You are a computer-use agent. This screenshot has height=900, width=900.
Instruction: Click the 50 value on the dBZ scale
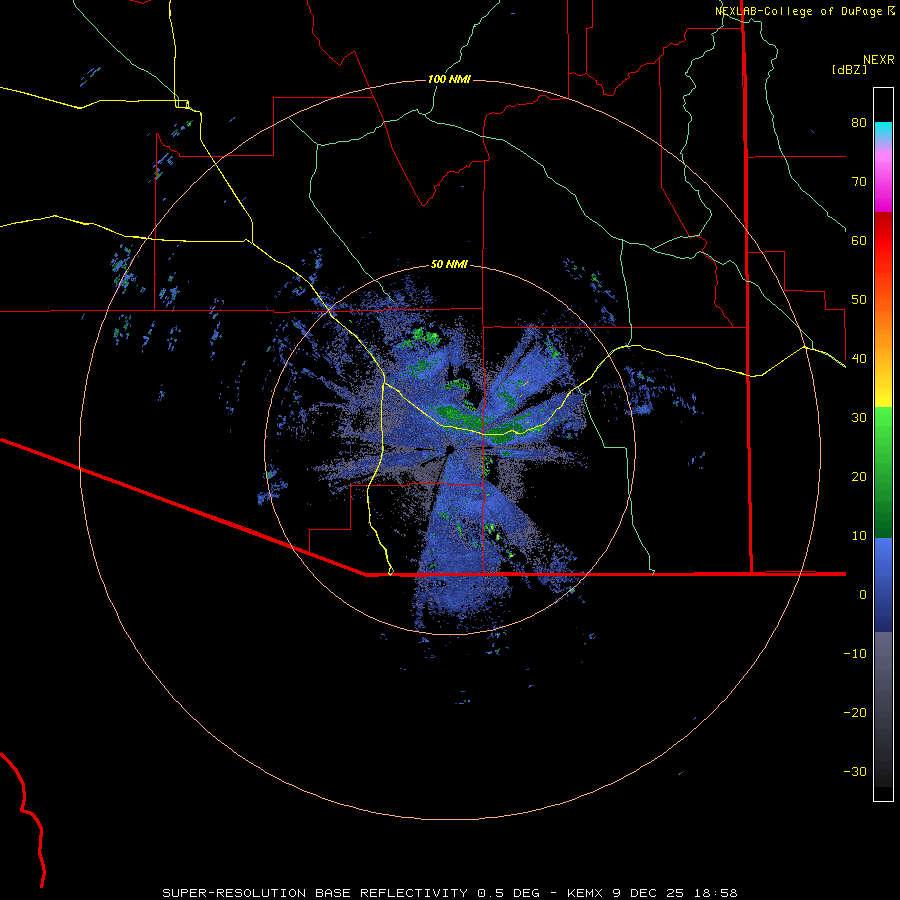(859, 300)
